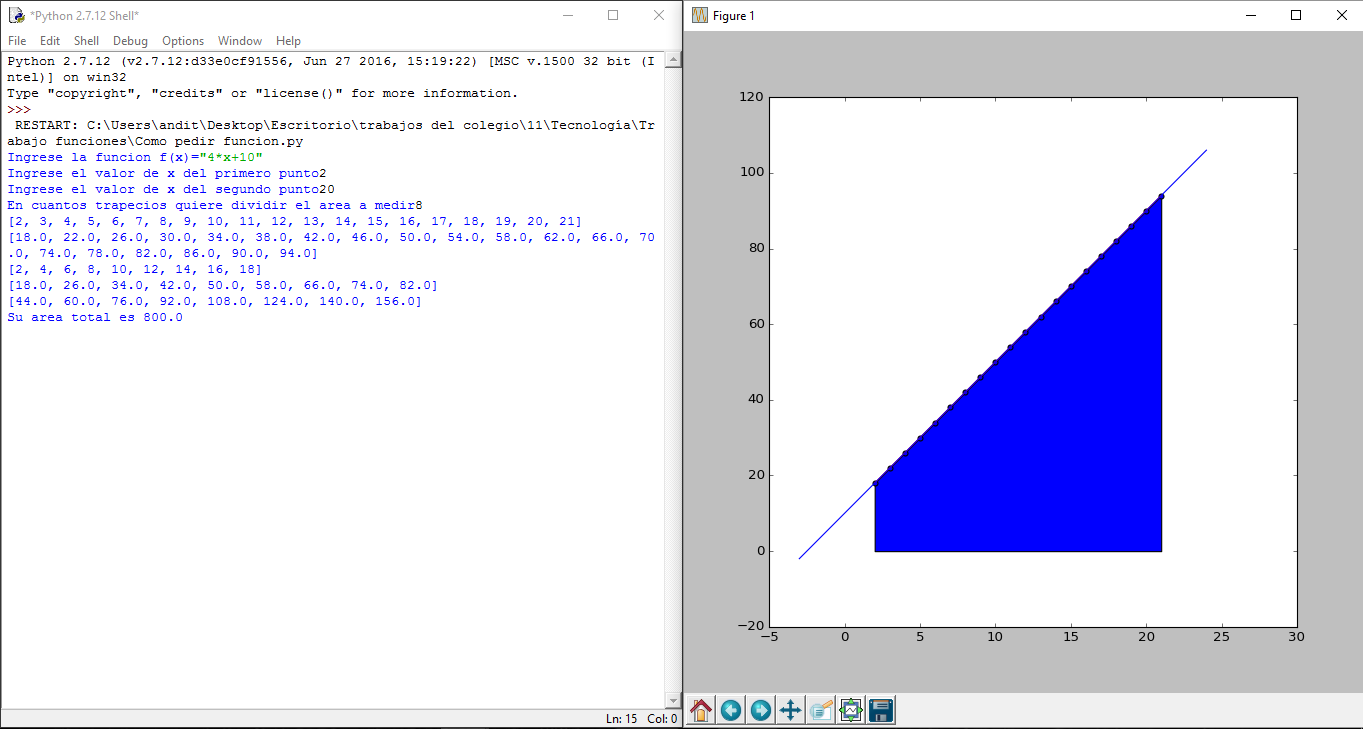This screenshot has width=1363, height=729.
Task: Click the Figure 1 window title text
Action: pyautogui.click(x=734, y=16)
